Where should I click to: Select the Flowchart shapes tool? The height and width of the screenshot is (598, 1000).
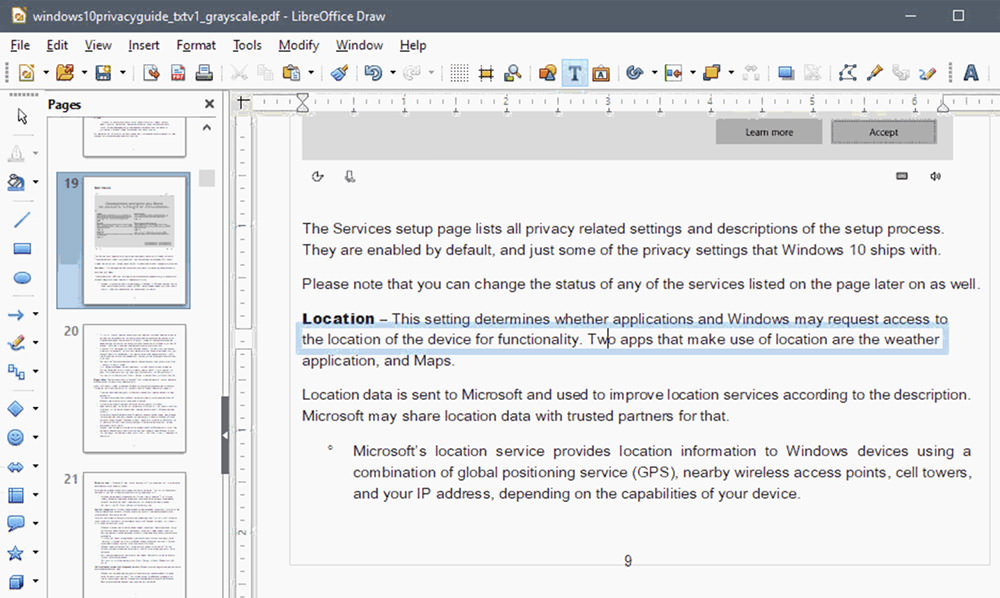[x=16, y=495]
